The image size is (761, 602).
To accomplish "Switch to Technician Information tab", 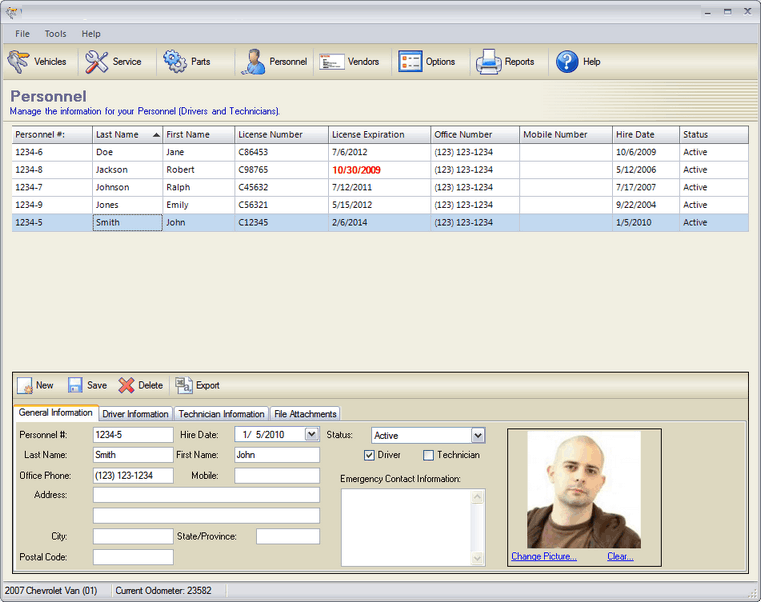I will 221,414.
